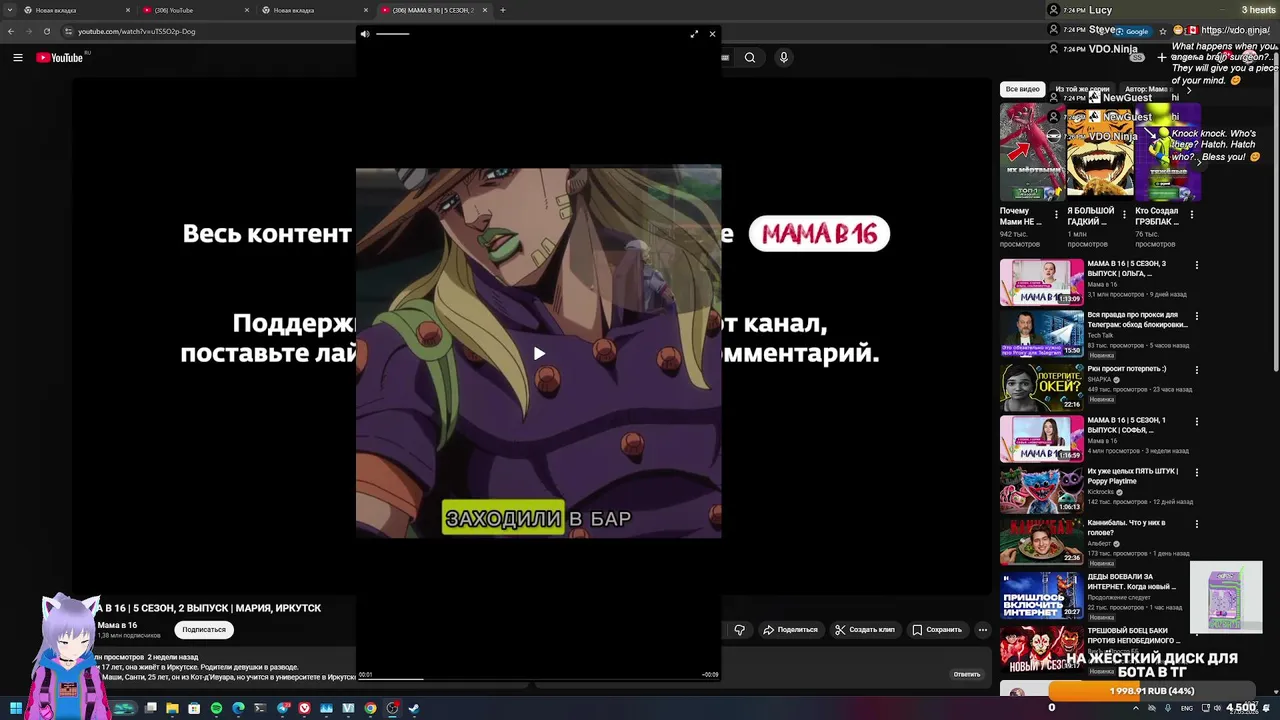The height and width of the screenshot is (720, 1280).
Task: Open a new browser tab
Action: coord(503,10)
